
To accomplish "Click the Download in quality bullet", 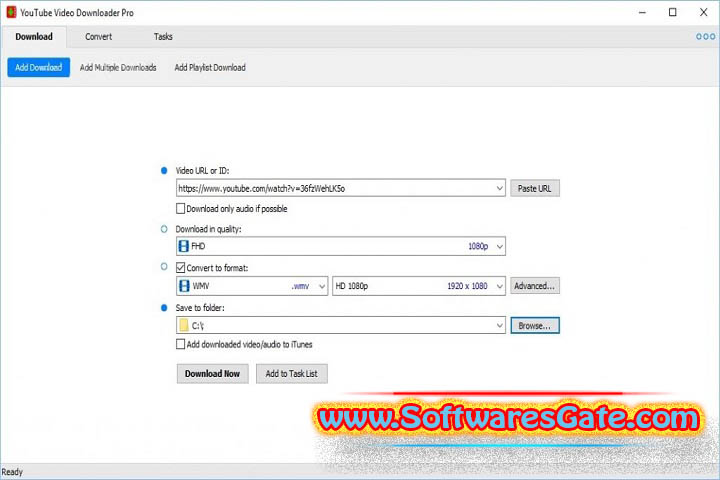I will (x=164, y=229).
